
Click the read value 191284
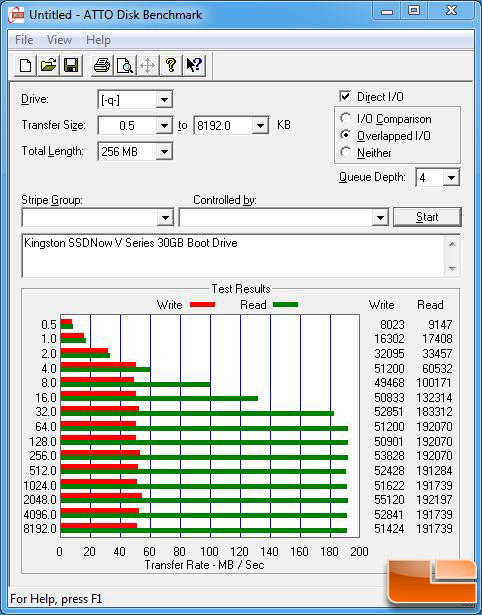tap(434, 470)
